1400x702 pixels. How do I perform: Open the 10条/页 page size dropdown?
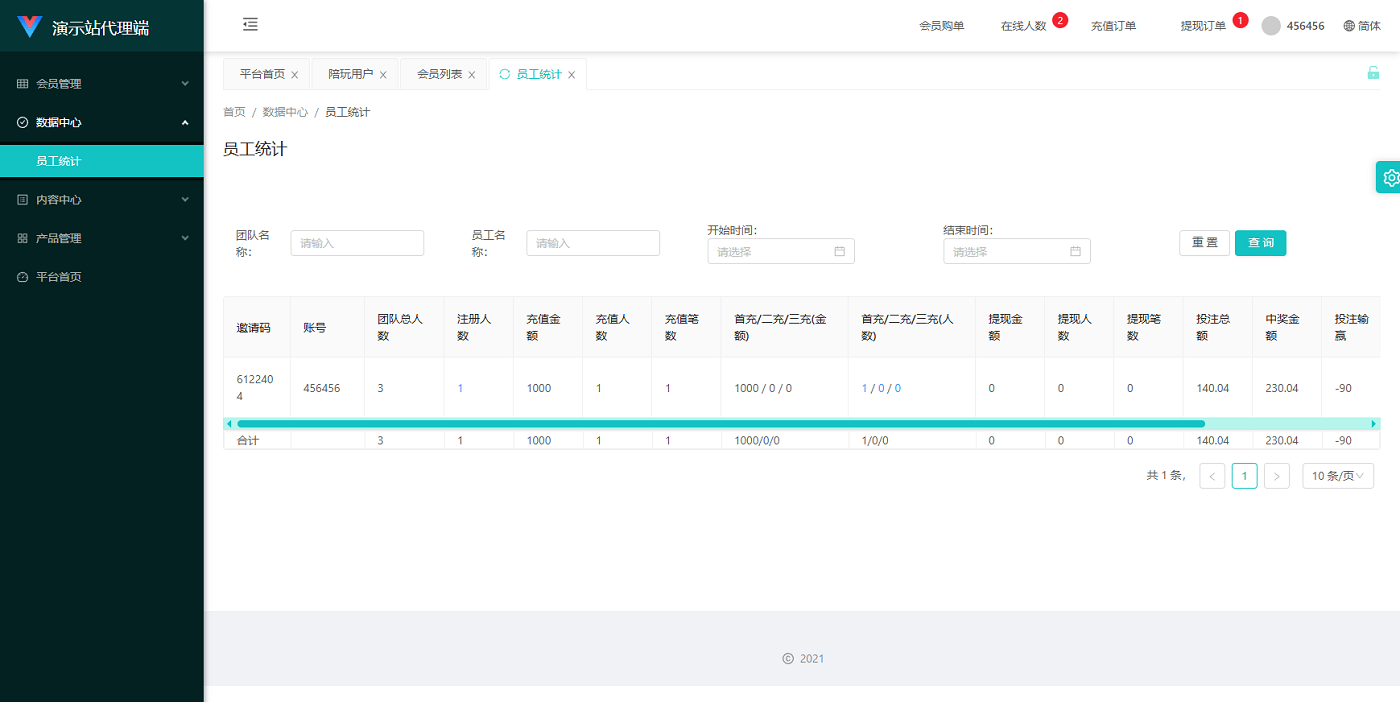tap(1337, 476)
